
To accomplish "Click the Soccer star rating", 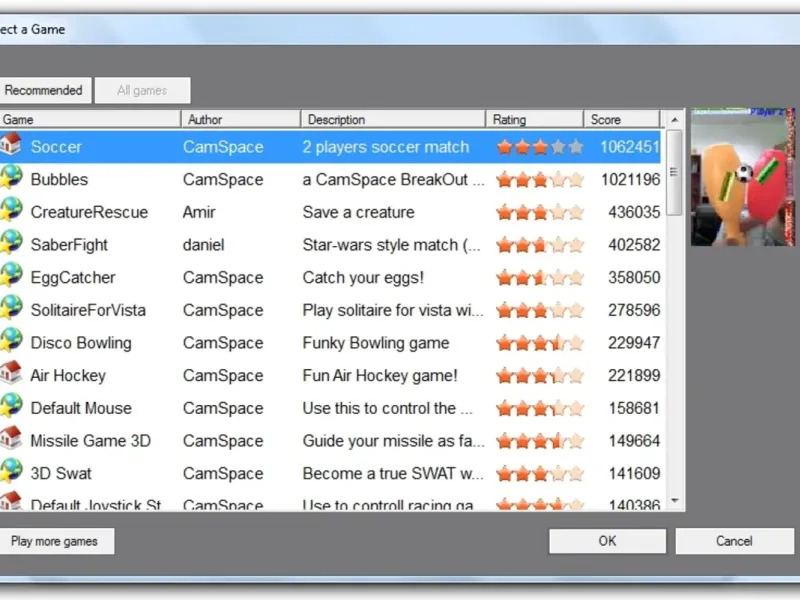I will [x=540, y=147].
